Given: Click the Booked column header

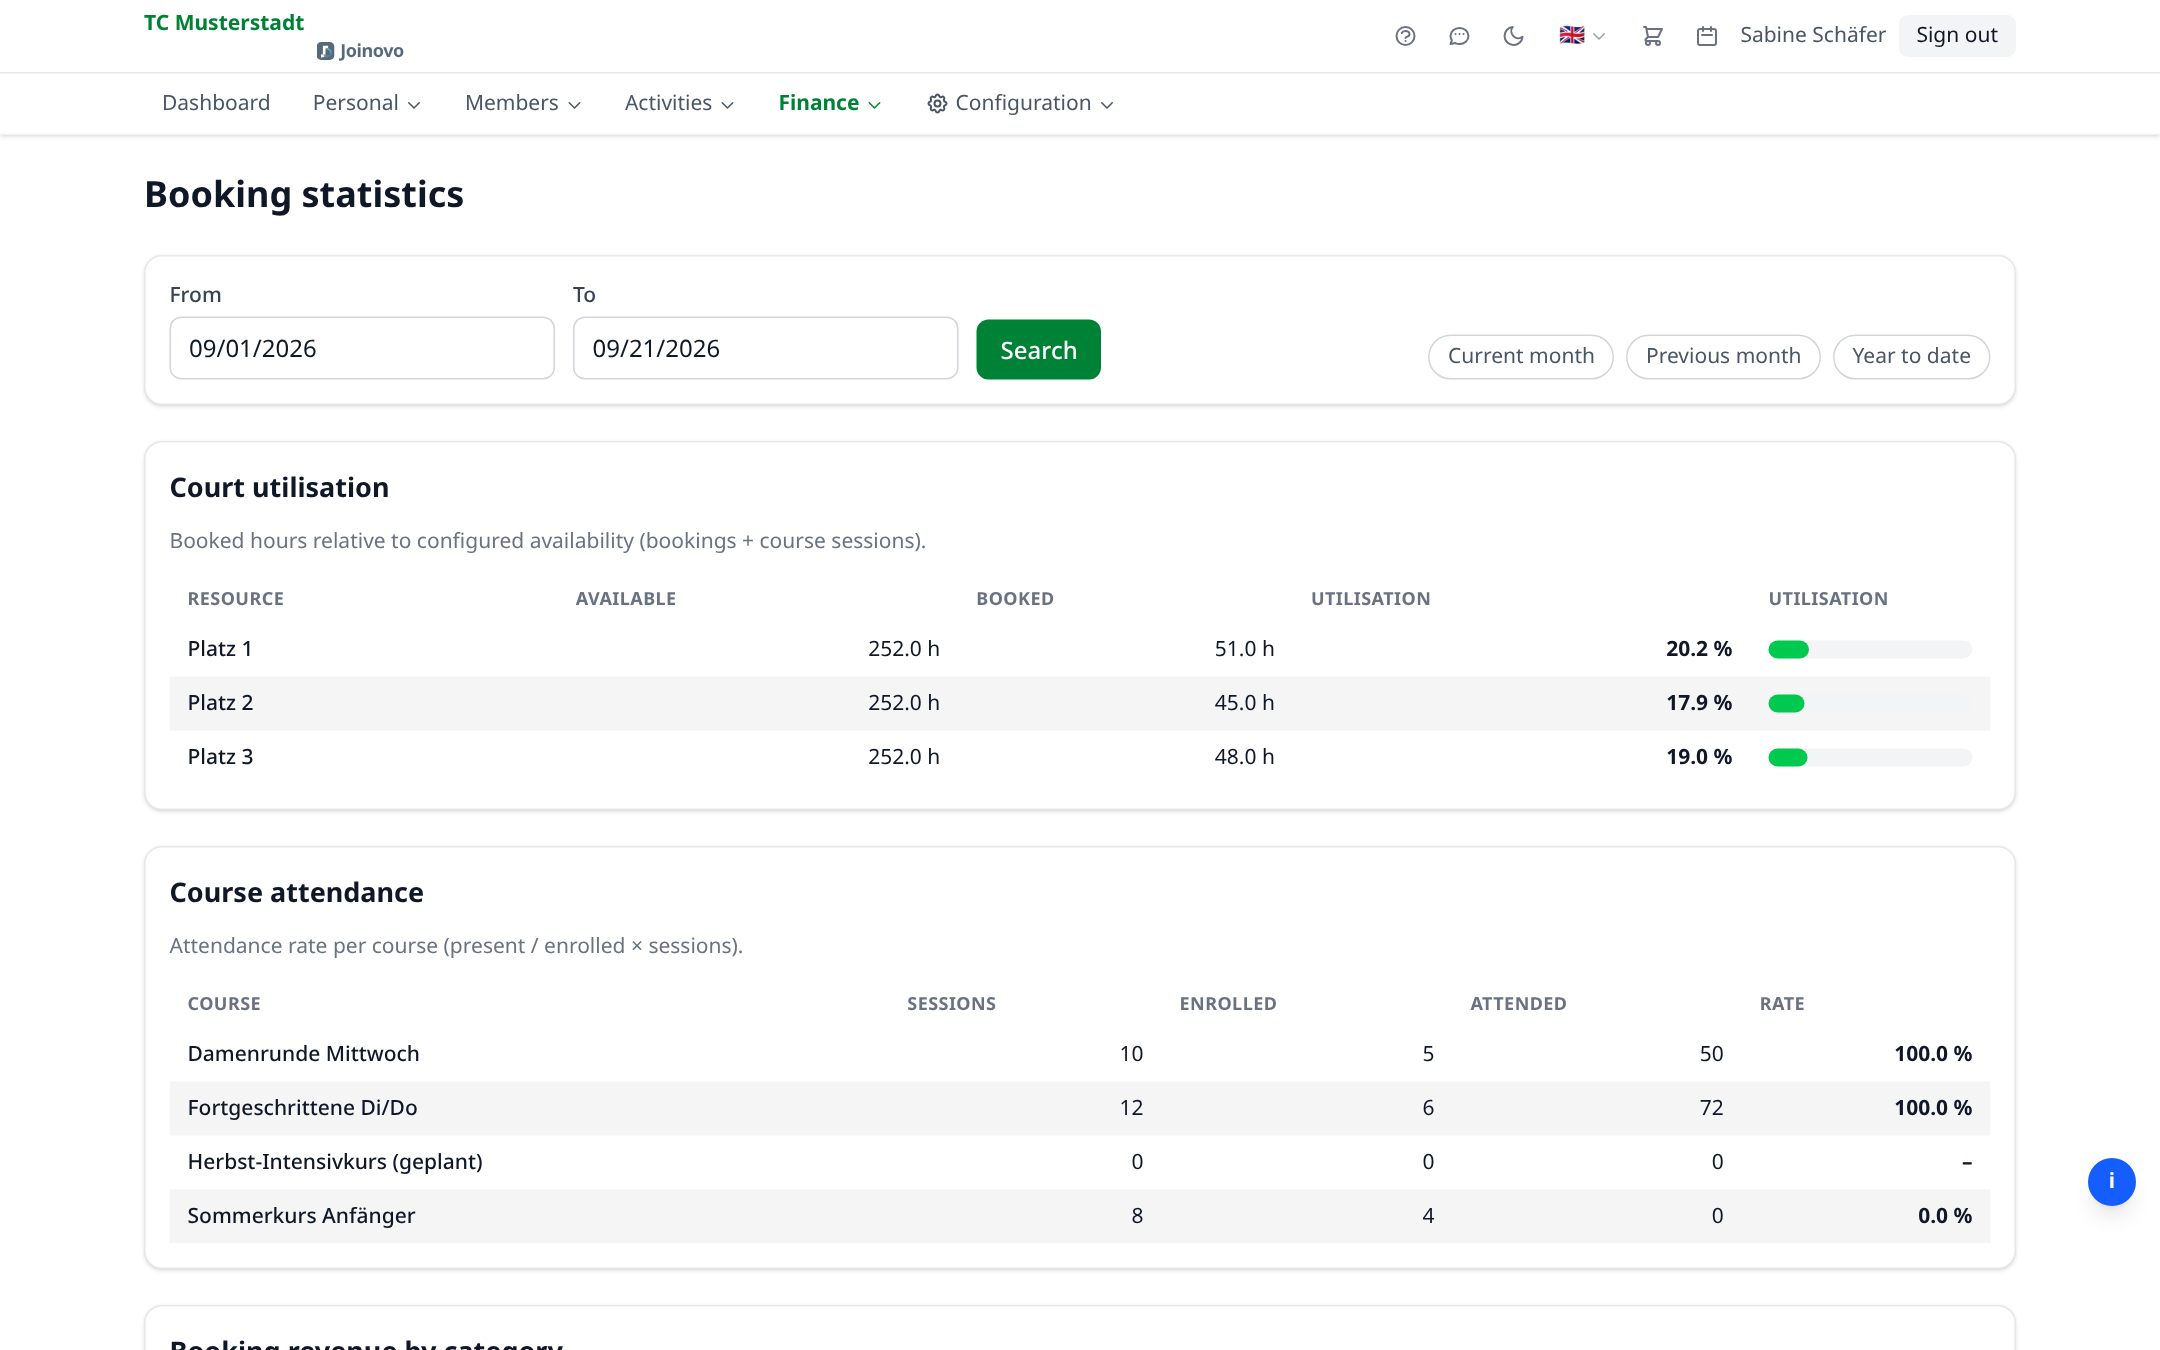Looking at the screenshot, I should tap(1015, 599).
